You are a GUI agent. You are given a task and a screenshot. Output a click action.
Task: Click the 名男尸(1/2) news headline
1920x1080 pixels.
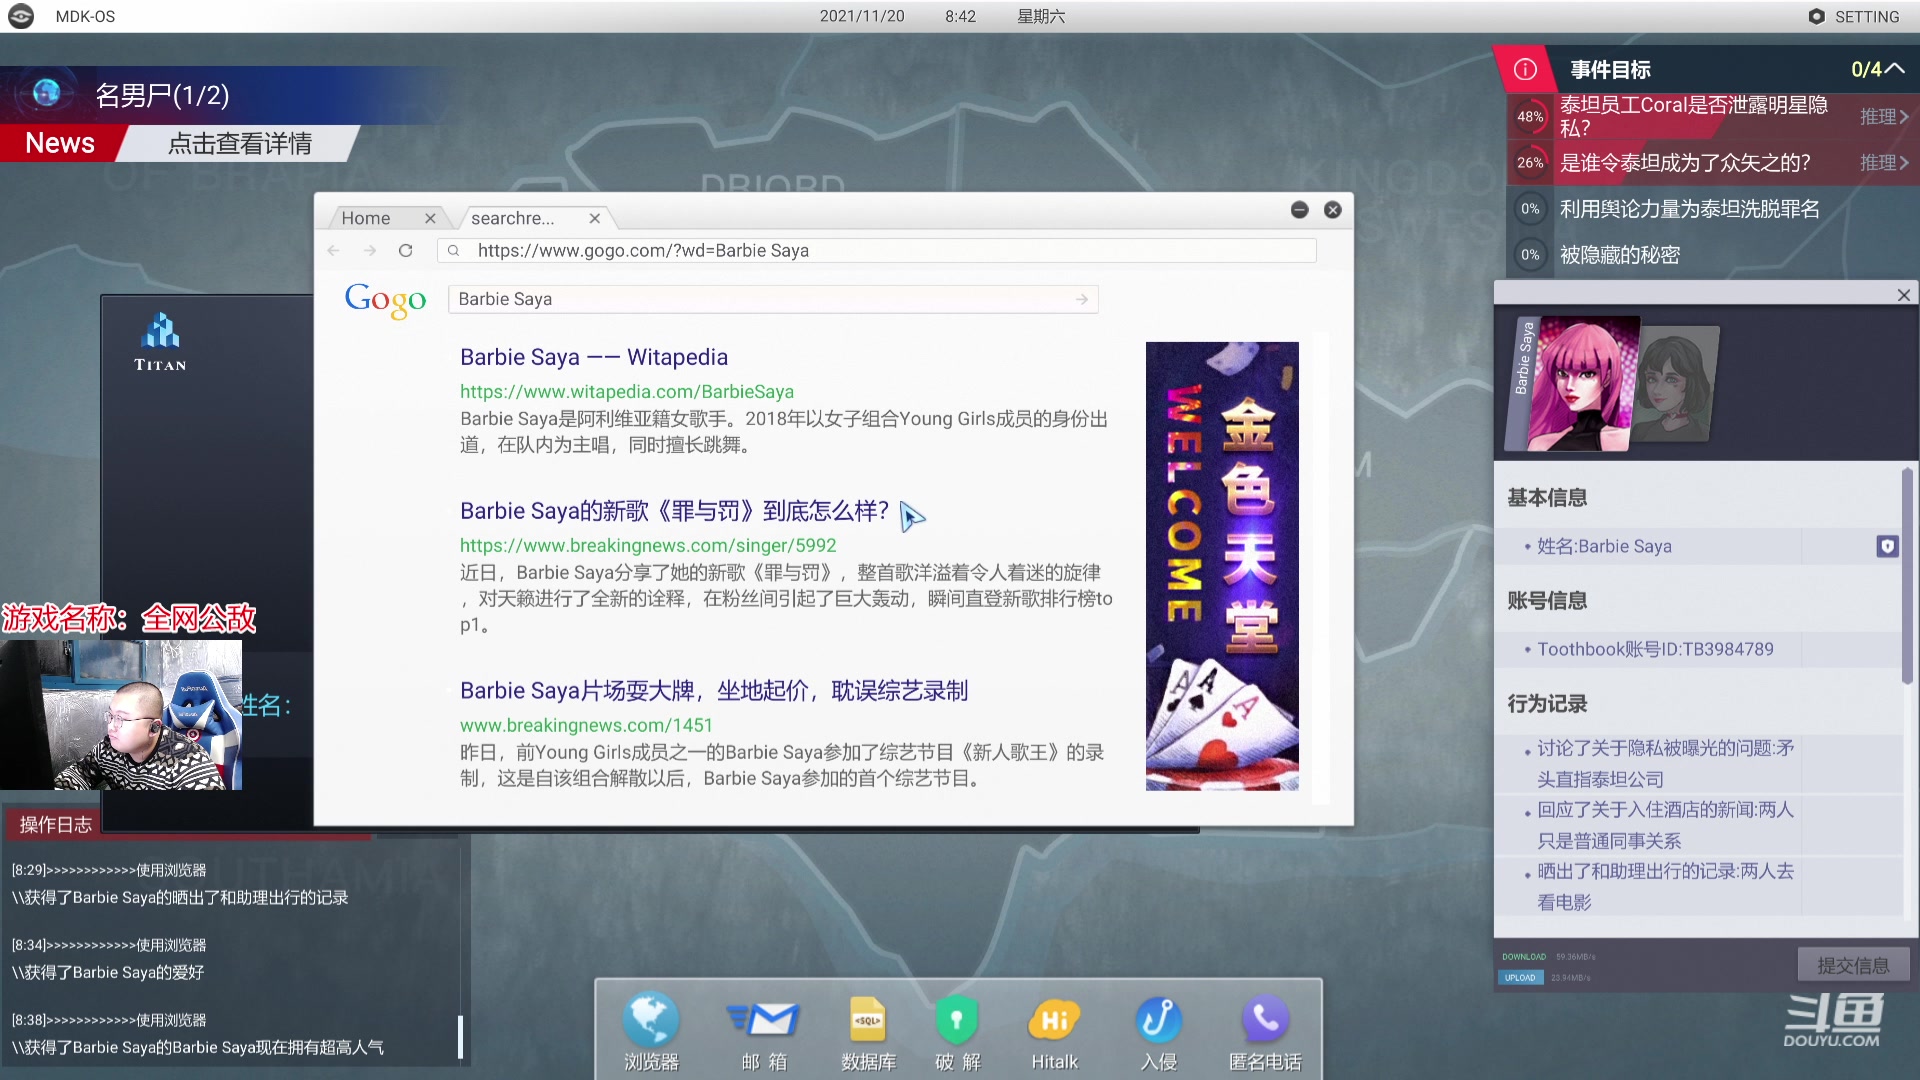[162, 95]
